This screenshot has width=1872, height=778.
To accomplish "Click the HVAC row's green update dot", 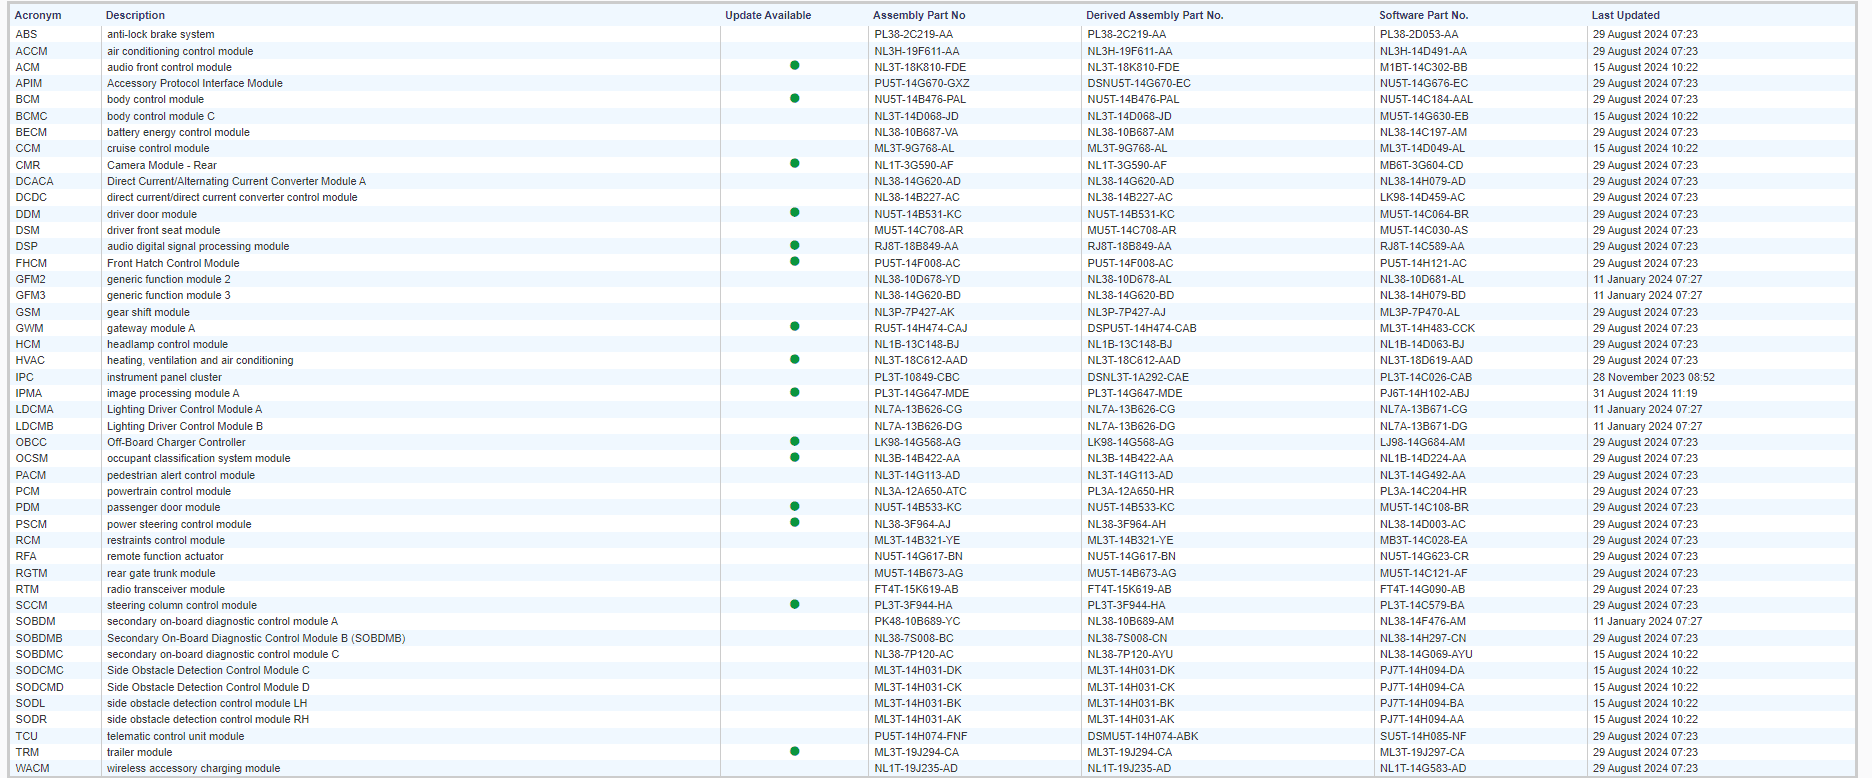I will point(794,359).
